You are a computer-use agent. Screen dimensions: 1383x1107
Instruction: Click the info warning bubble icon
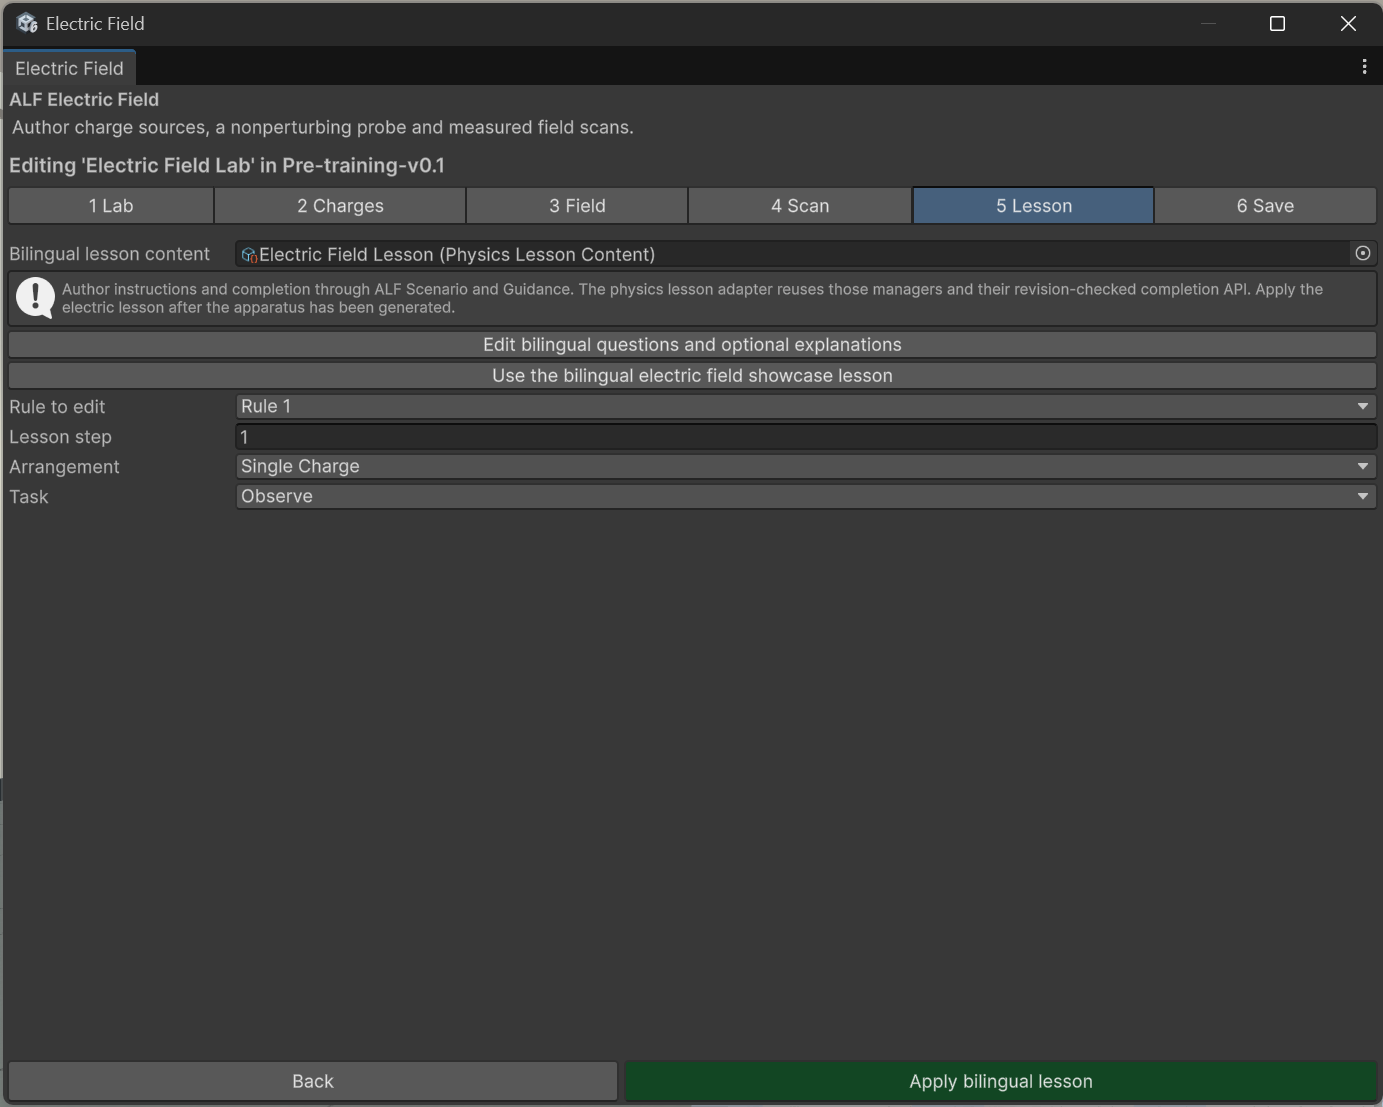click(x=36, y=298)
